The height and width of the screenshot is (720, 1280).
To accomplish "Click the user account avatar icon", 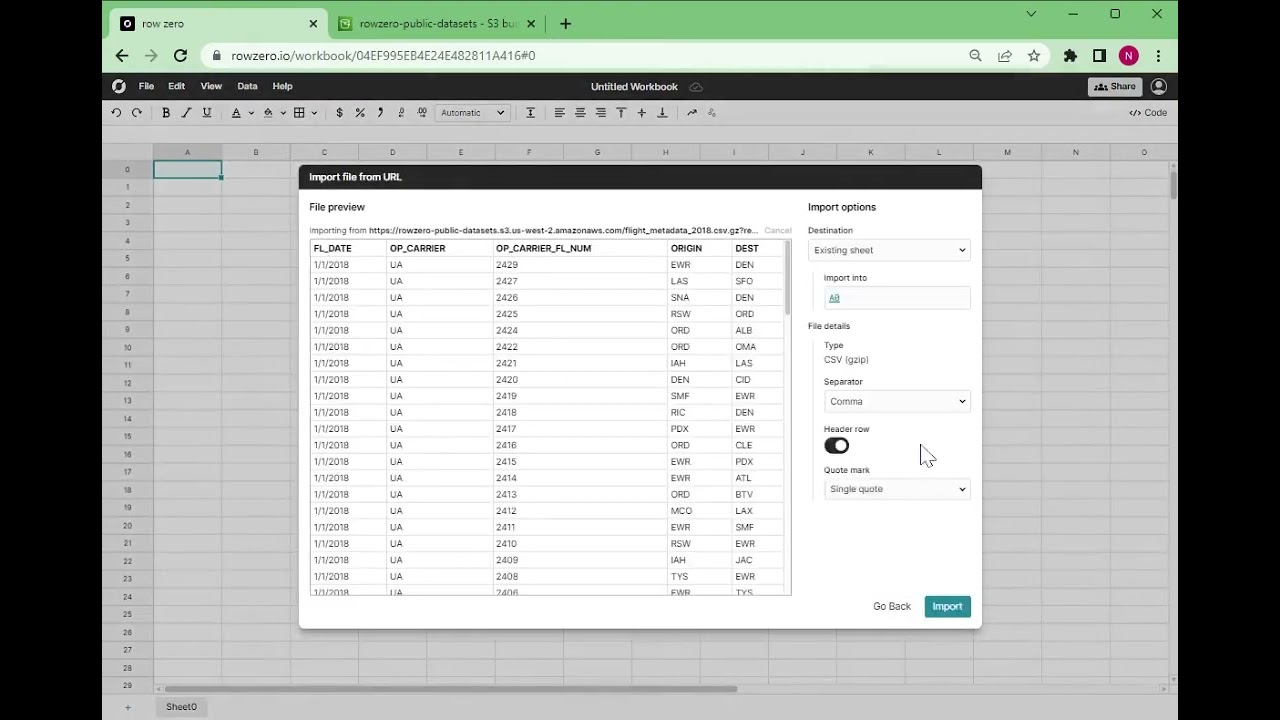I will pyautogui.click(x=1159, y=87).
